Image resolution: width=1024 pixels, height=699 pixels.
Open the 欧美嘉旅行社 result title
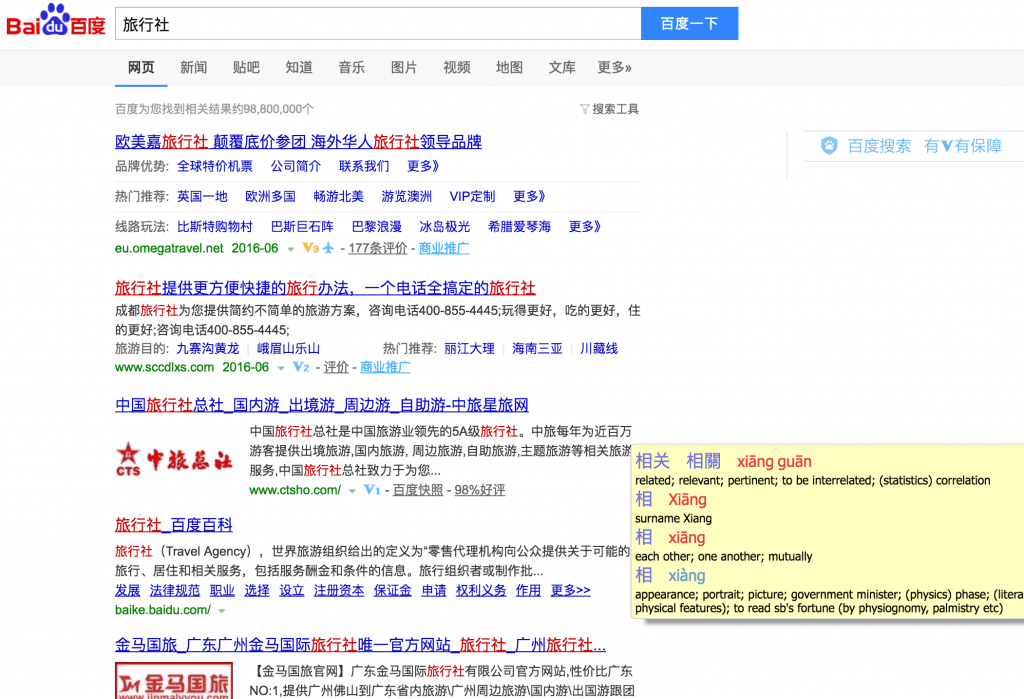point(298,142)
